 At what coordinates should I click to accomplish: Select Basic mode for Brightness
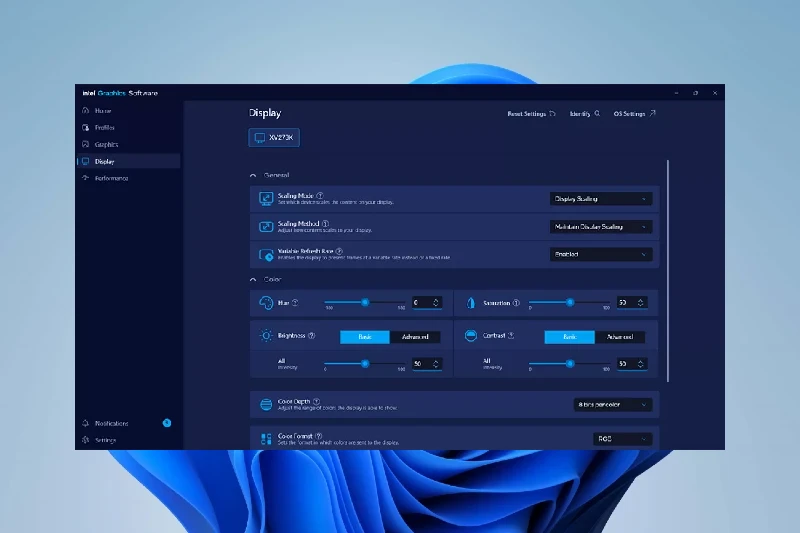pyautogui.click(x=365, y=337)
